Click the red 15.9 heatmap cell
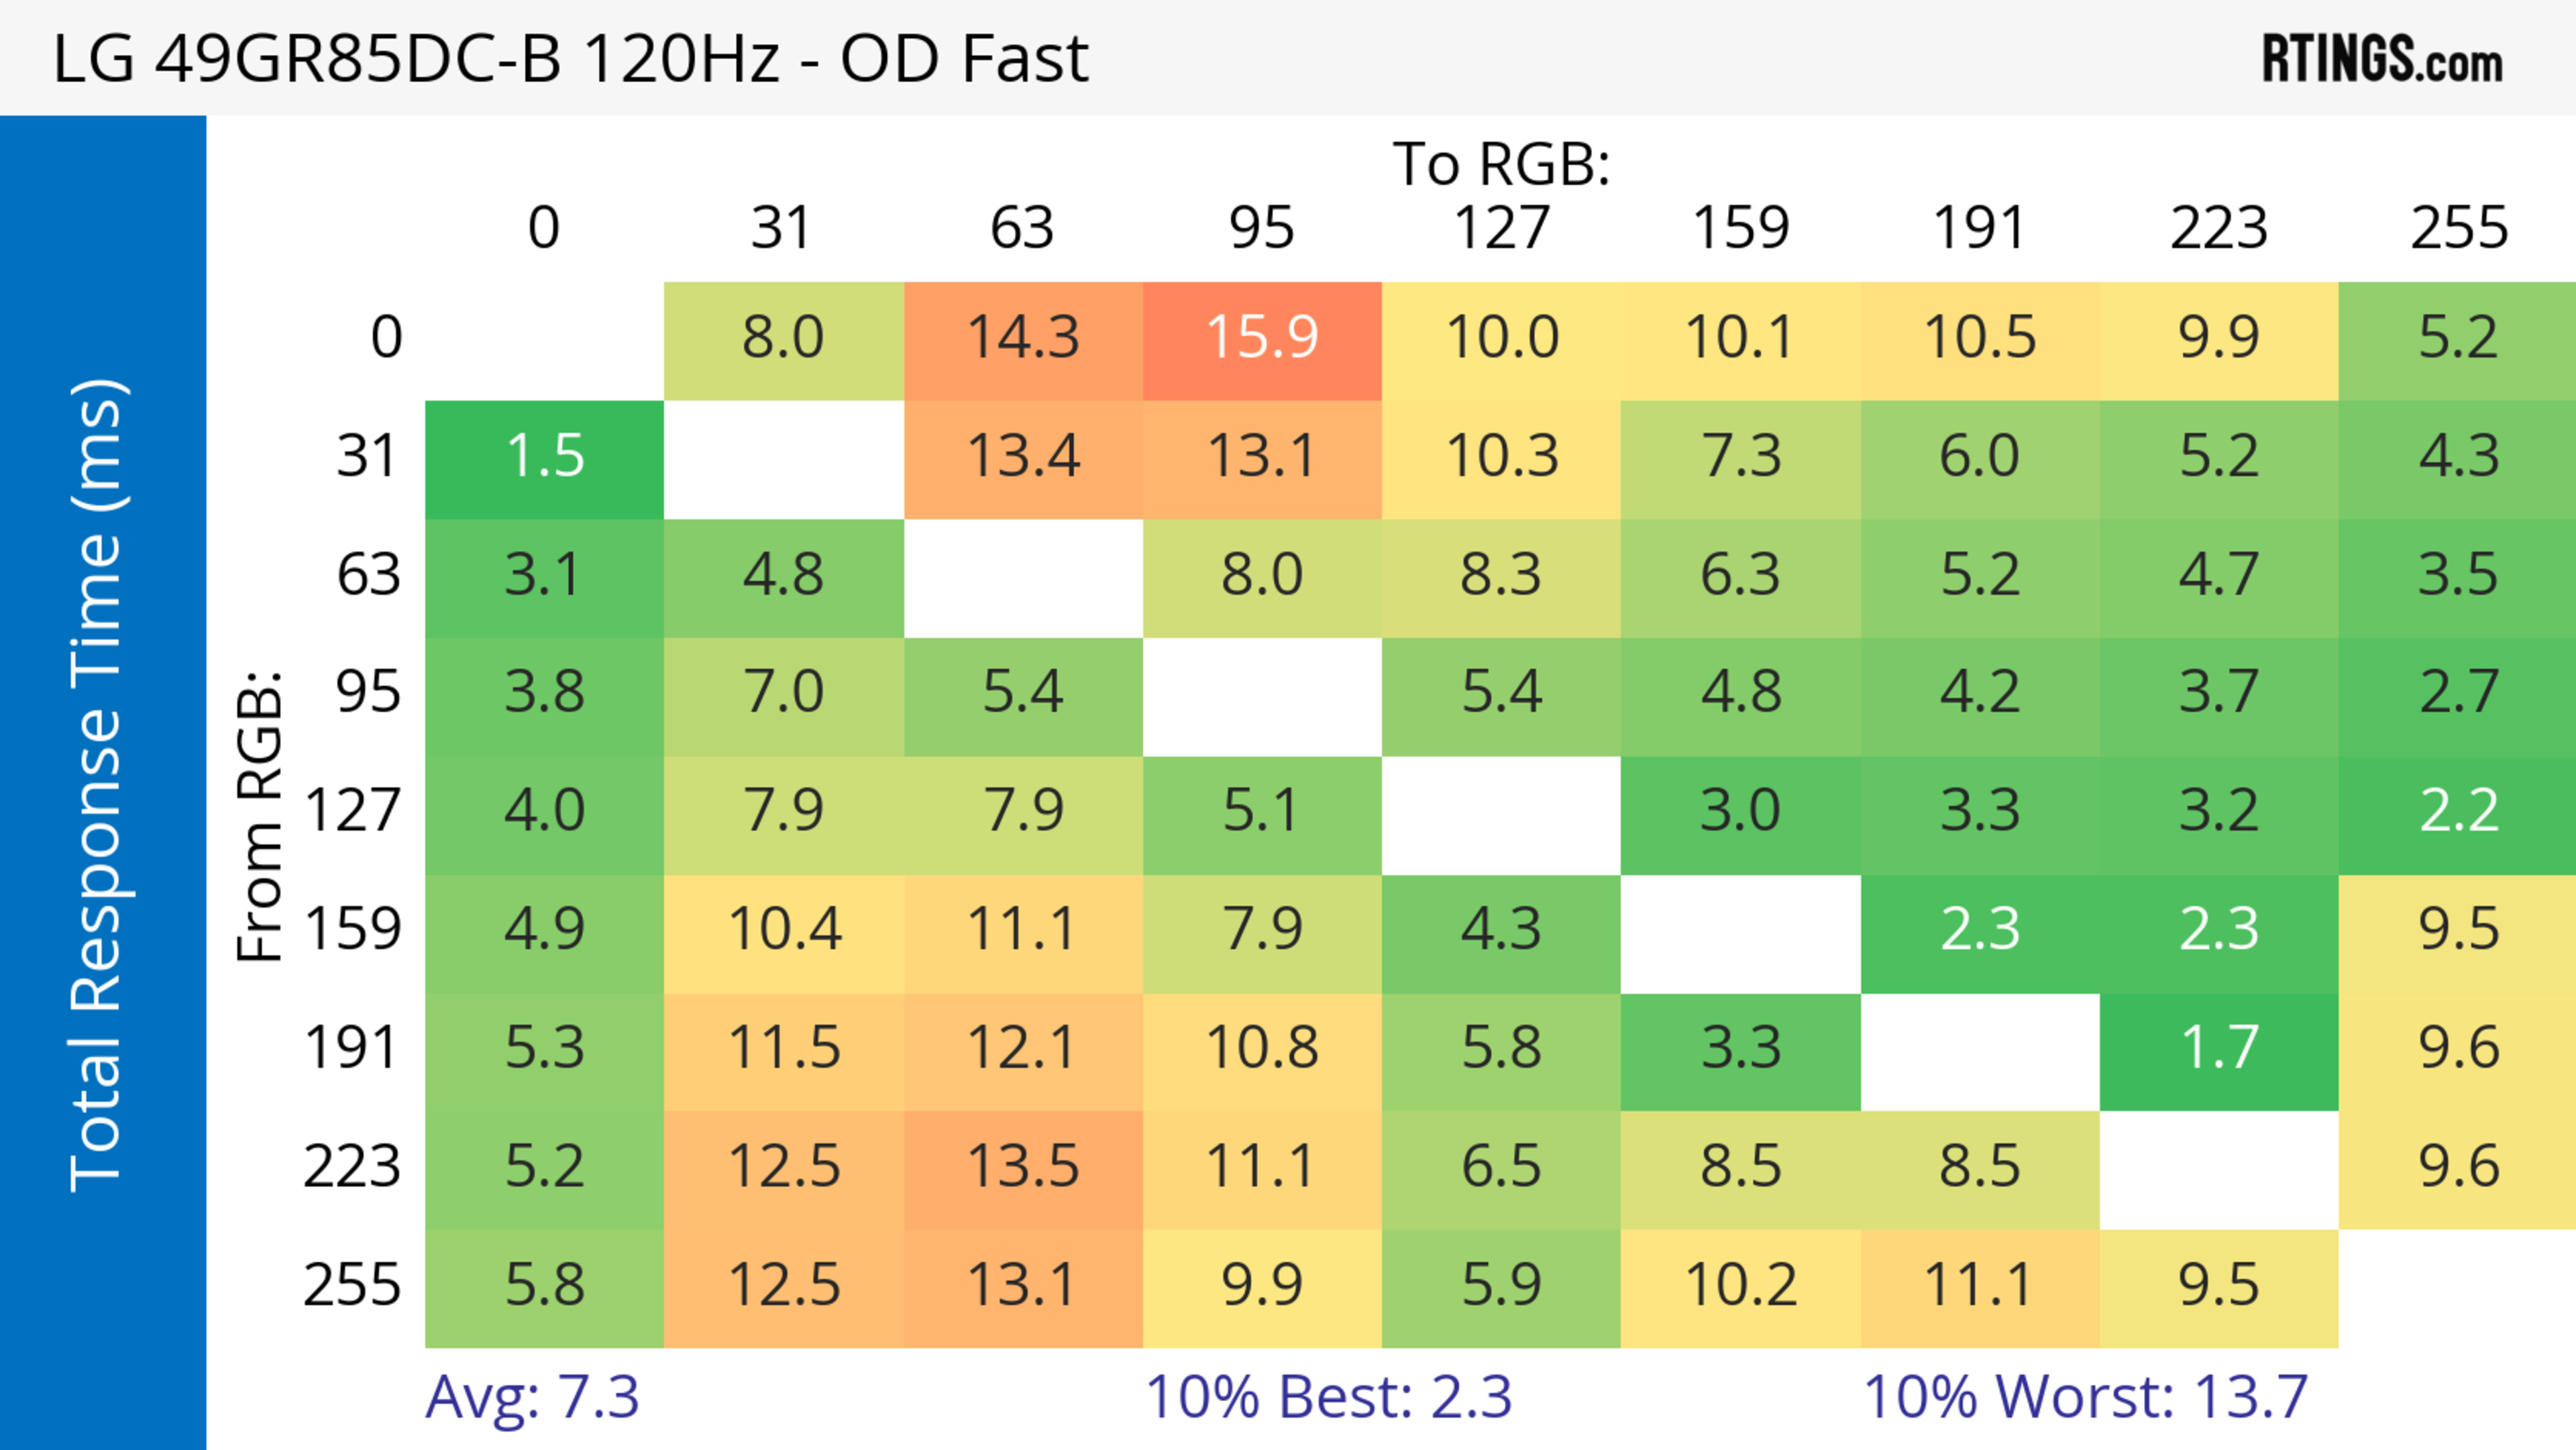The height and width of the screenshot is (1450, 2576). pos(1262,338)
